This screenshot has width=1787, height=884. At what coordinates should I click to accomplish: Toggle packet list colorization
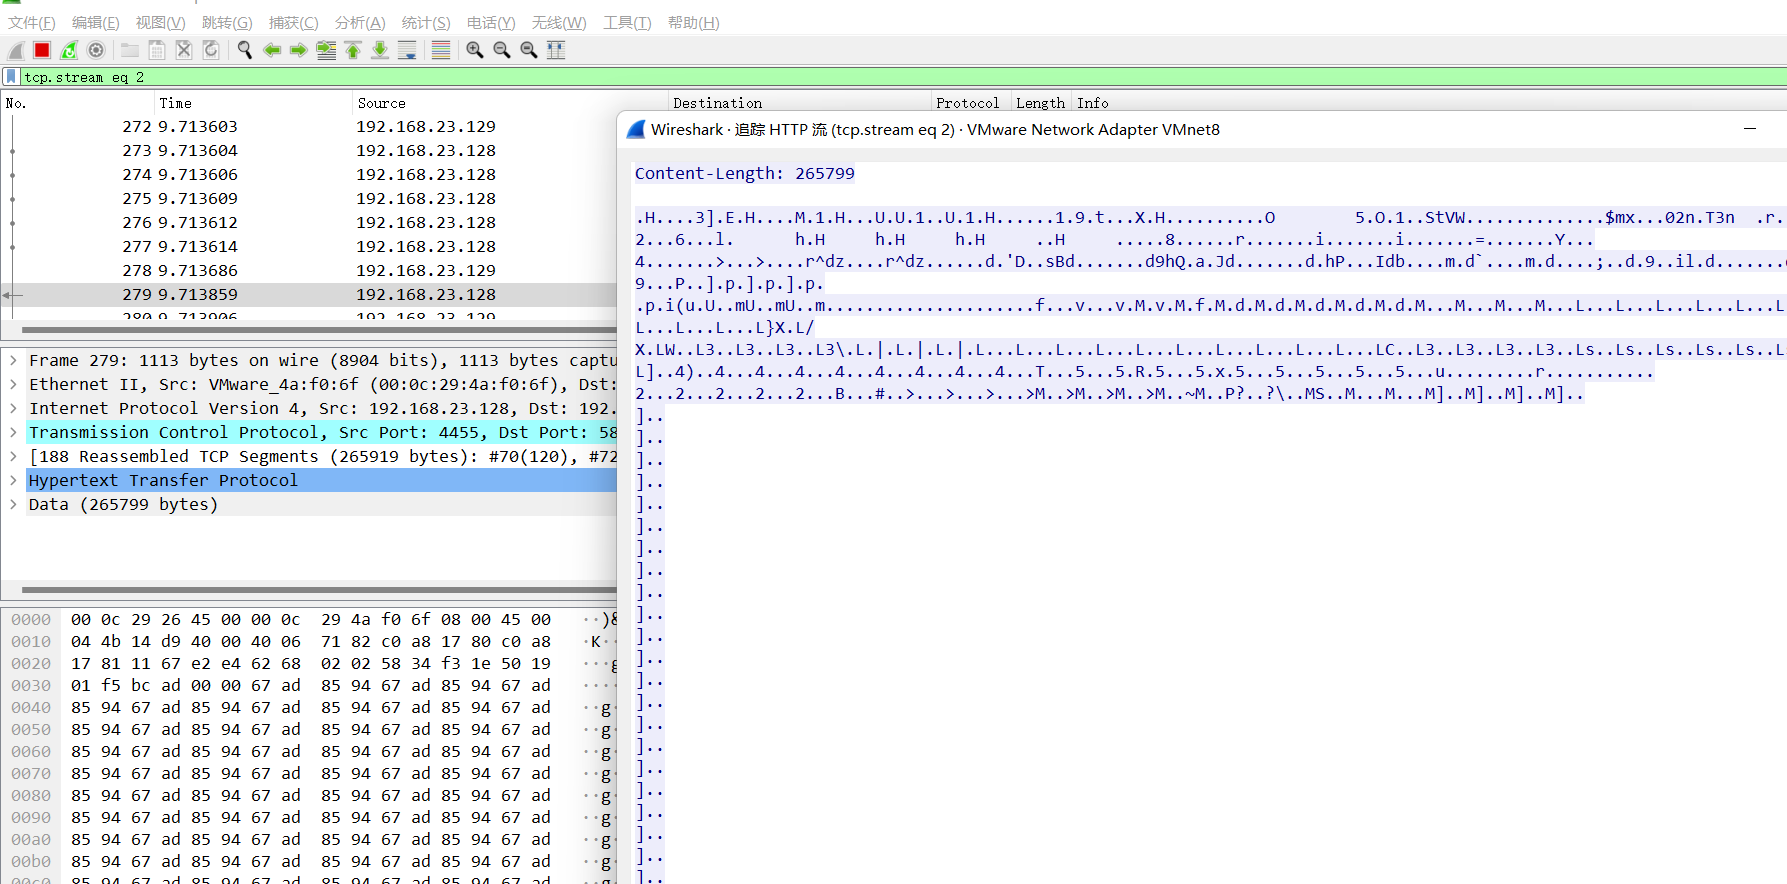pos(441,50)
